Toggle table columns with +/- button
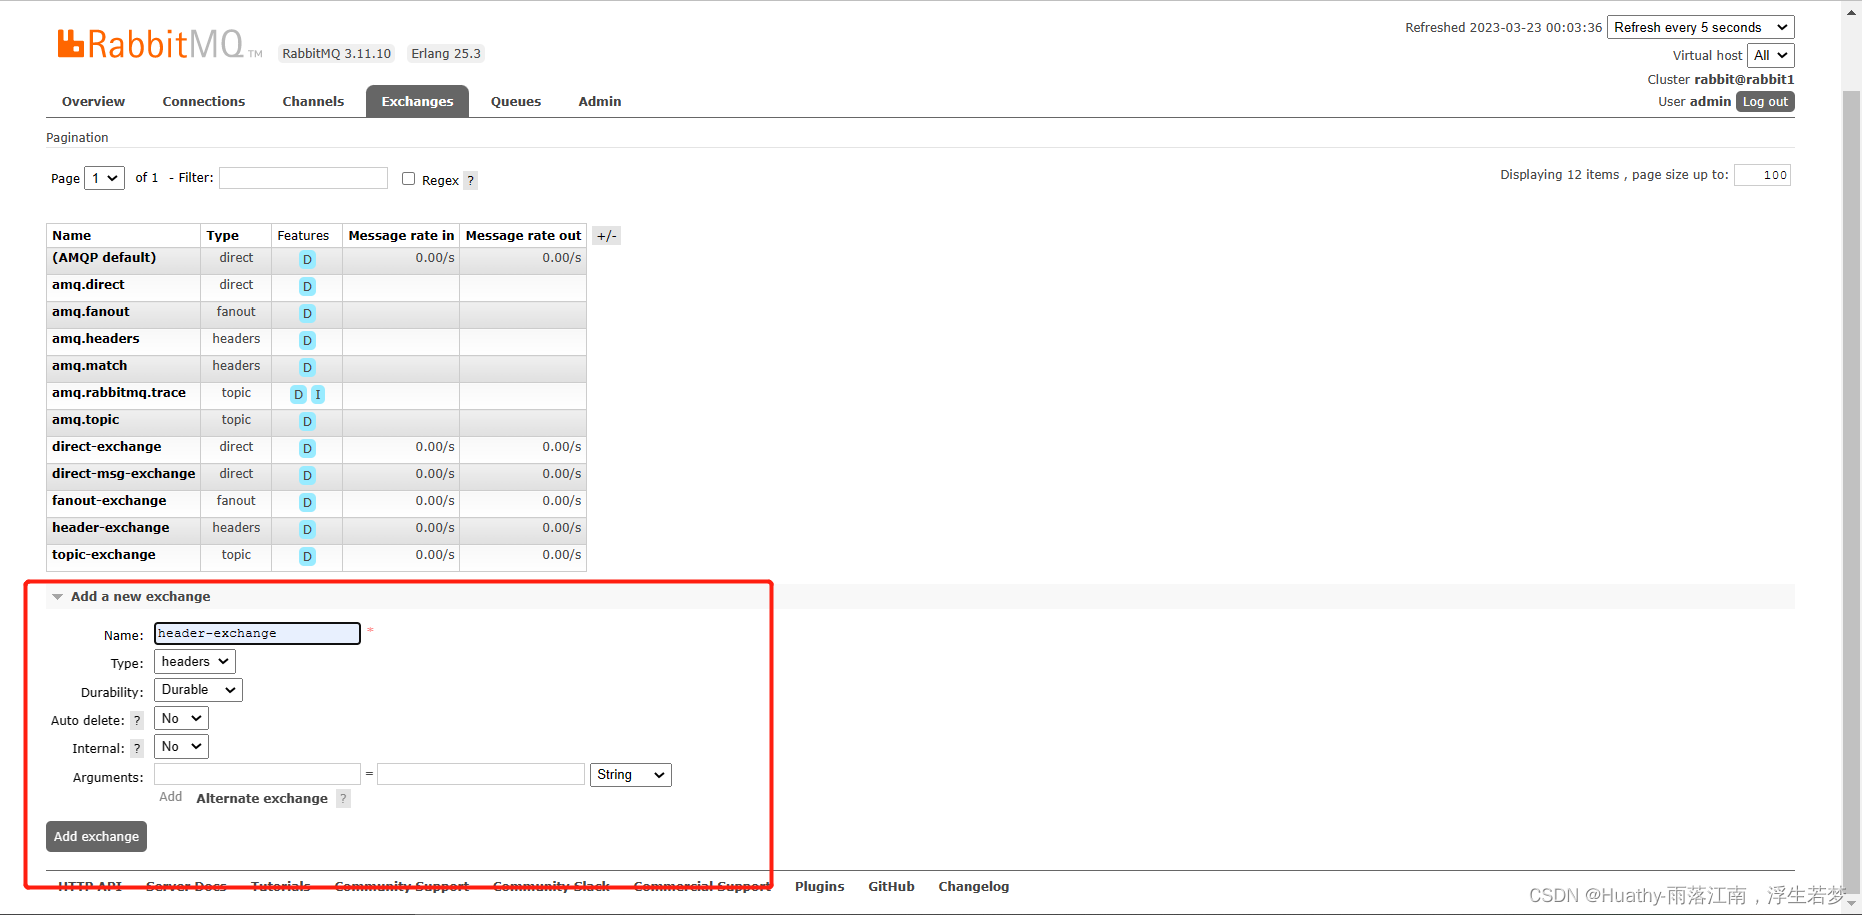 [x=606, y=236]
